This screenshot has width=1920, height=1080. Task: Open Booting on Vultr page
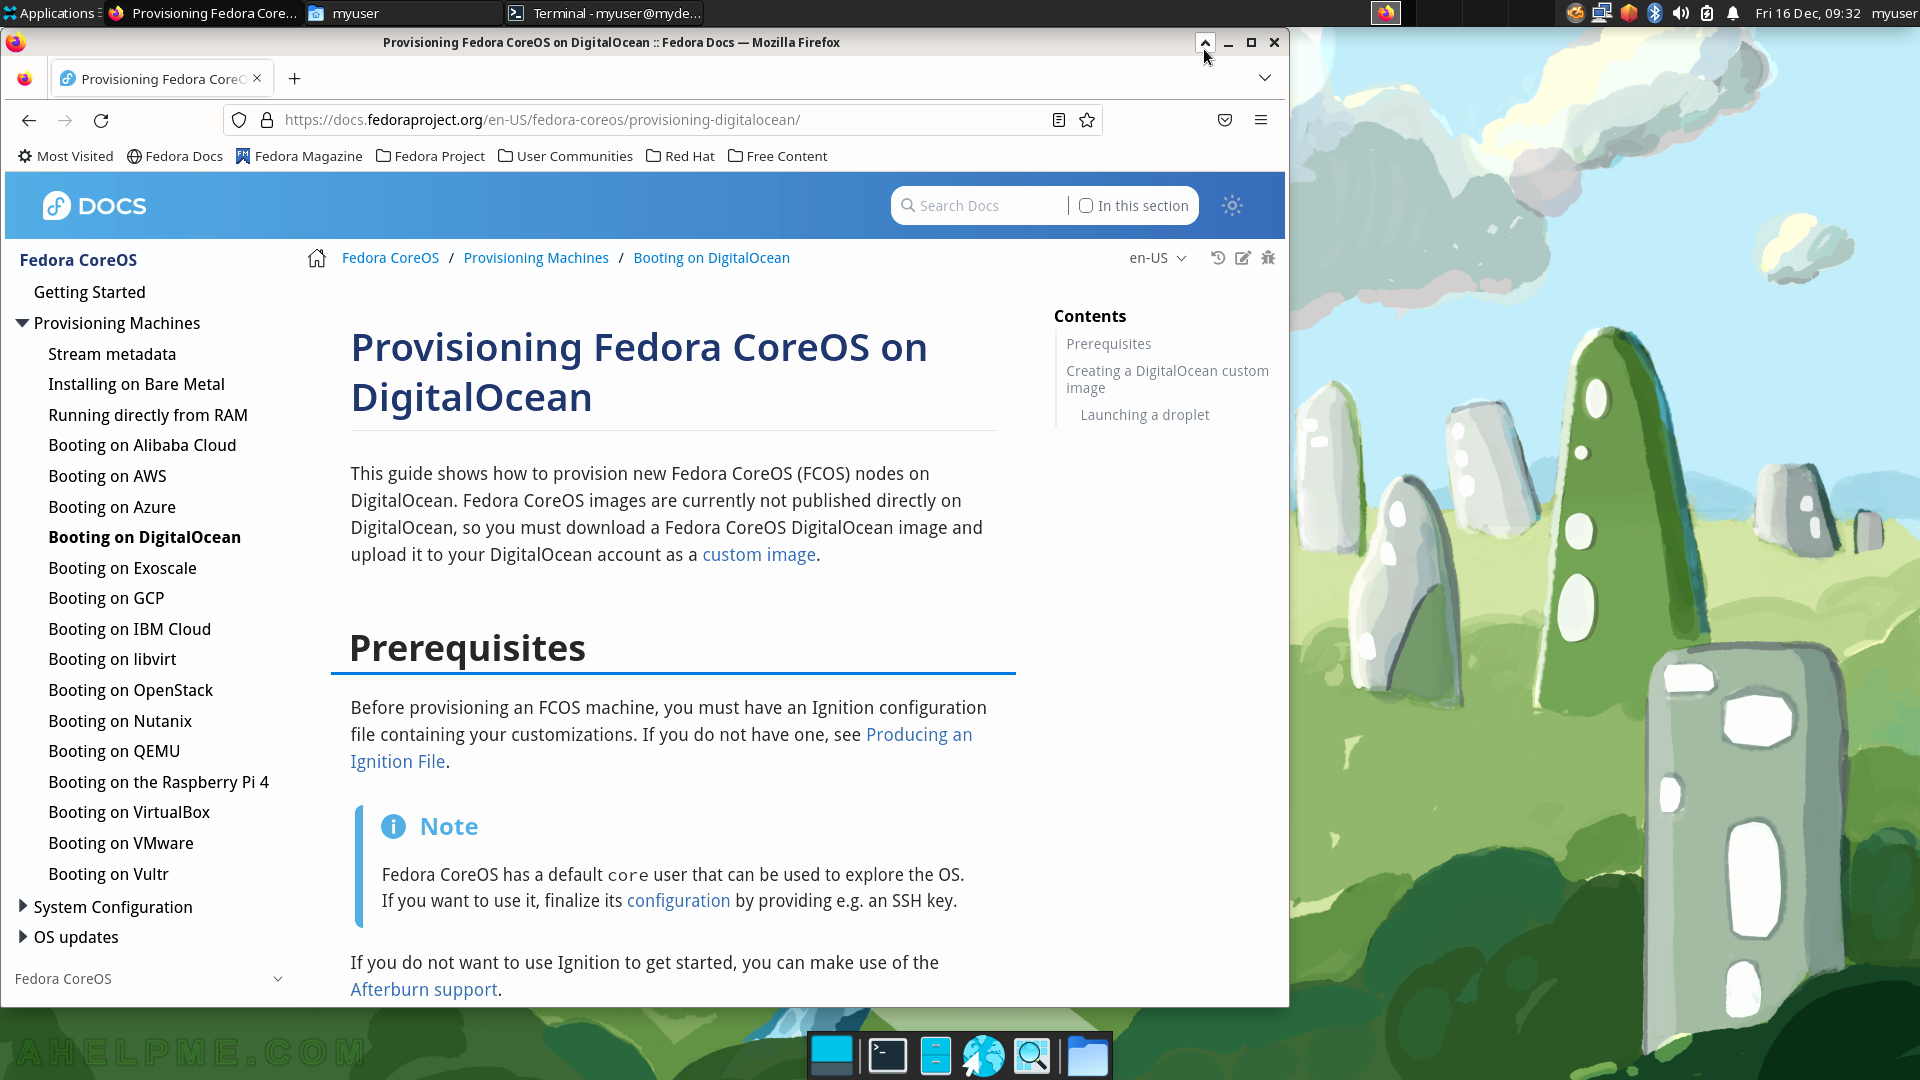pos(108,874)
